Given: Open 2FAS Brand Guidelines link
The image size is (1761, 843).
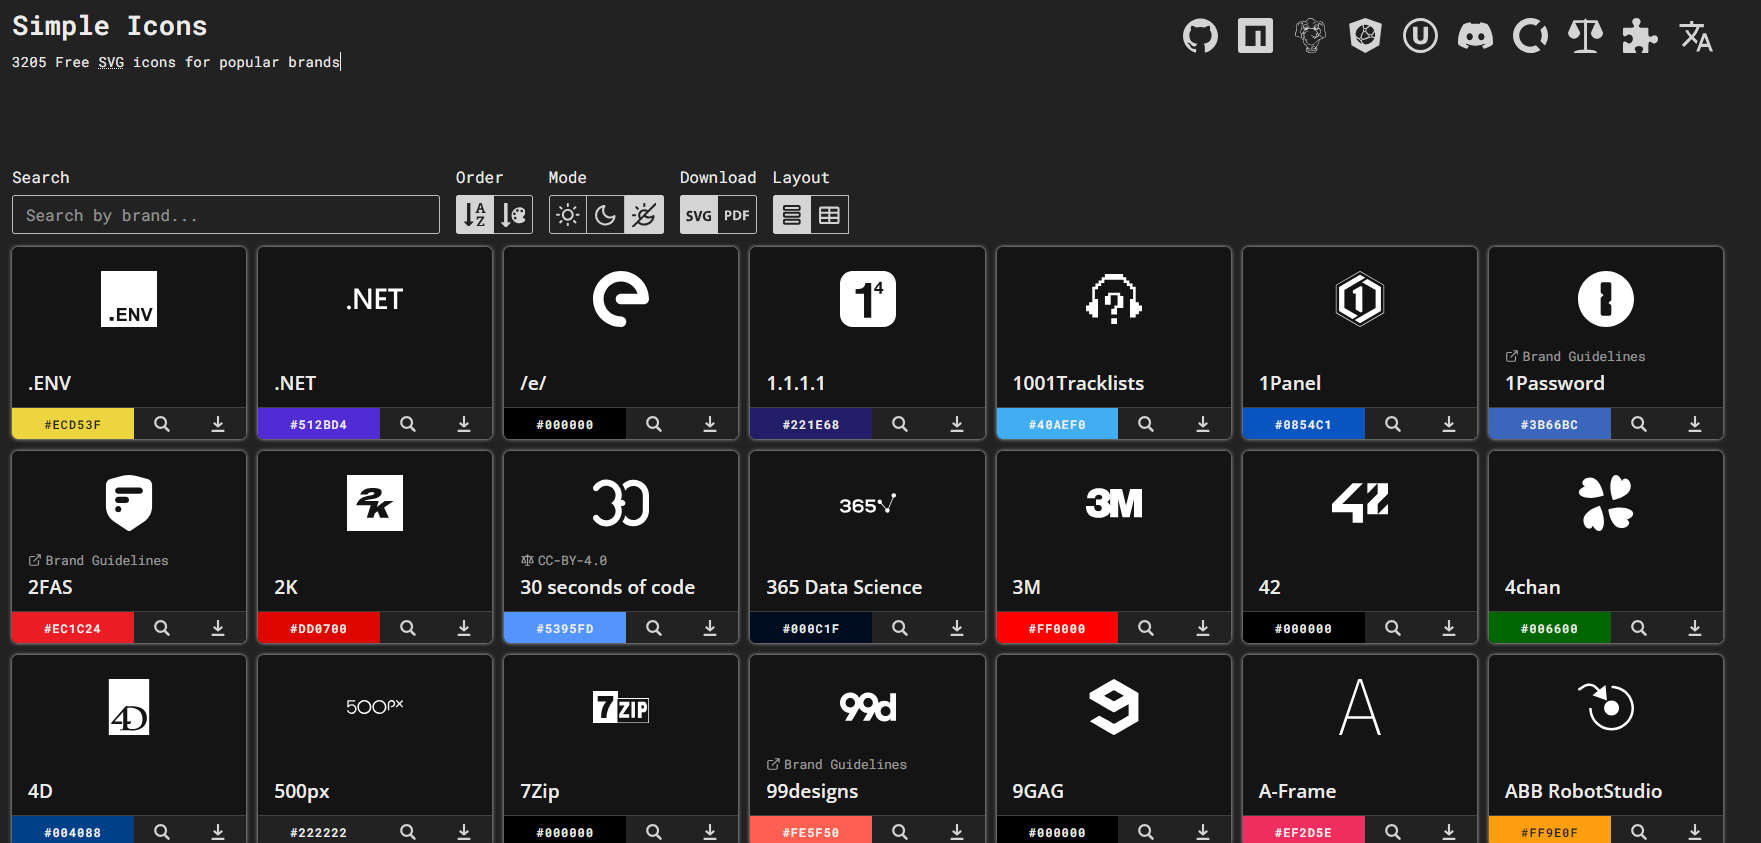Looking at the screenshot, I should click(98, 560).
